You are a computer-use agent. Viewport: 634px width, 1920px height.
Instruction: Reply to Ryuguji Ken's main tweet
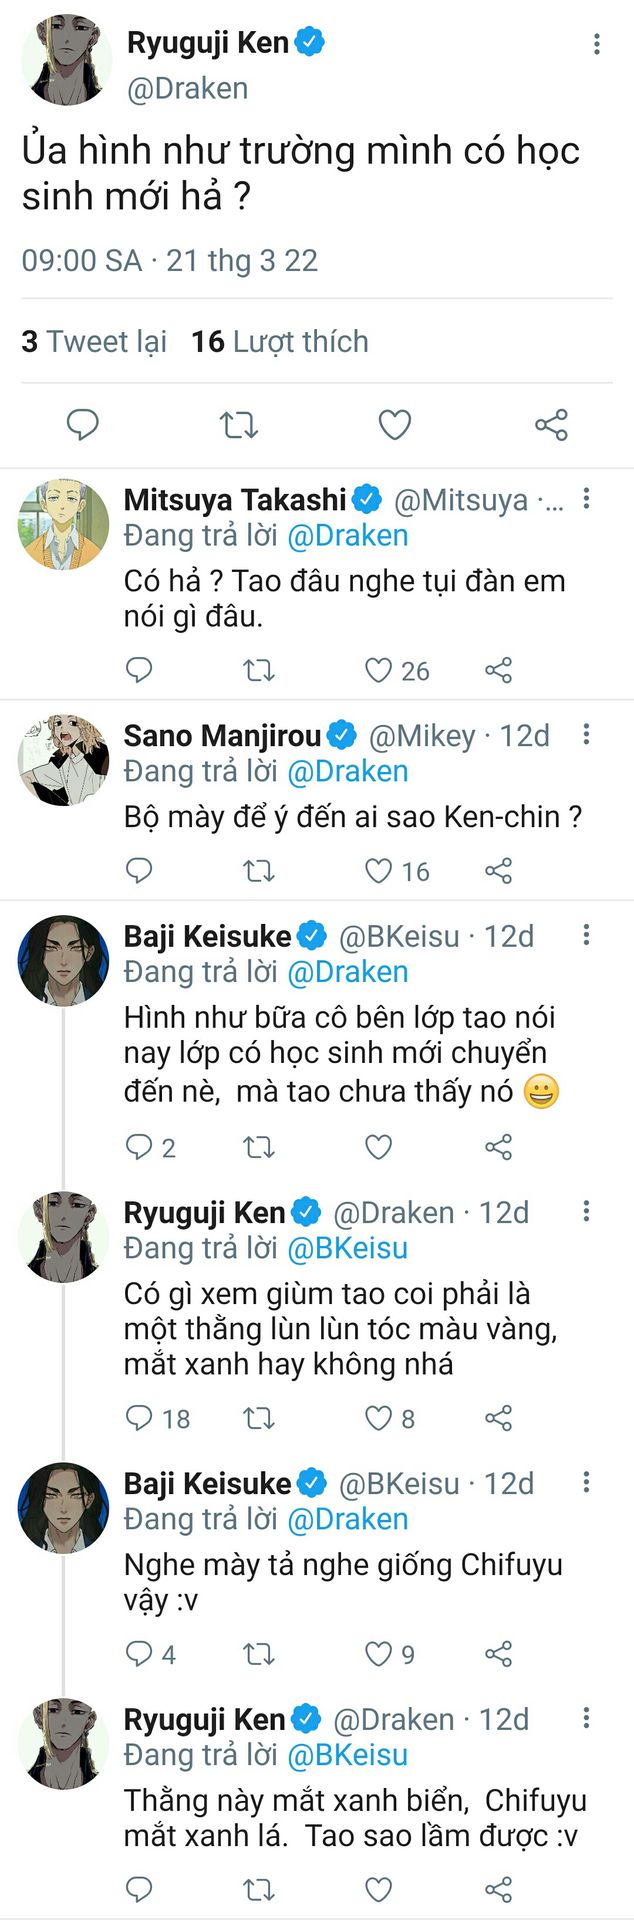82,425
